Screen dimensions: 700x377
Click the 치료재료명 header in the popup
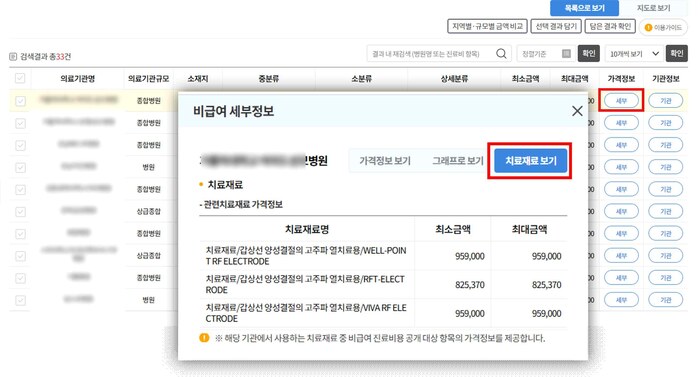click(307, 230)
